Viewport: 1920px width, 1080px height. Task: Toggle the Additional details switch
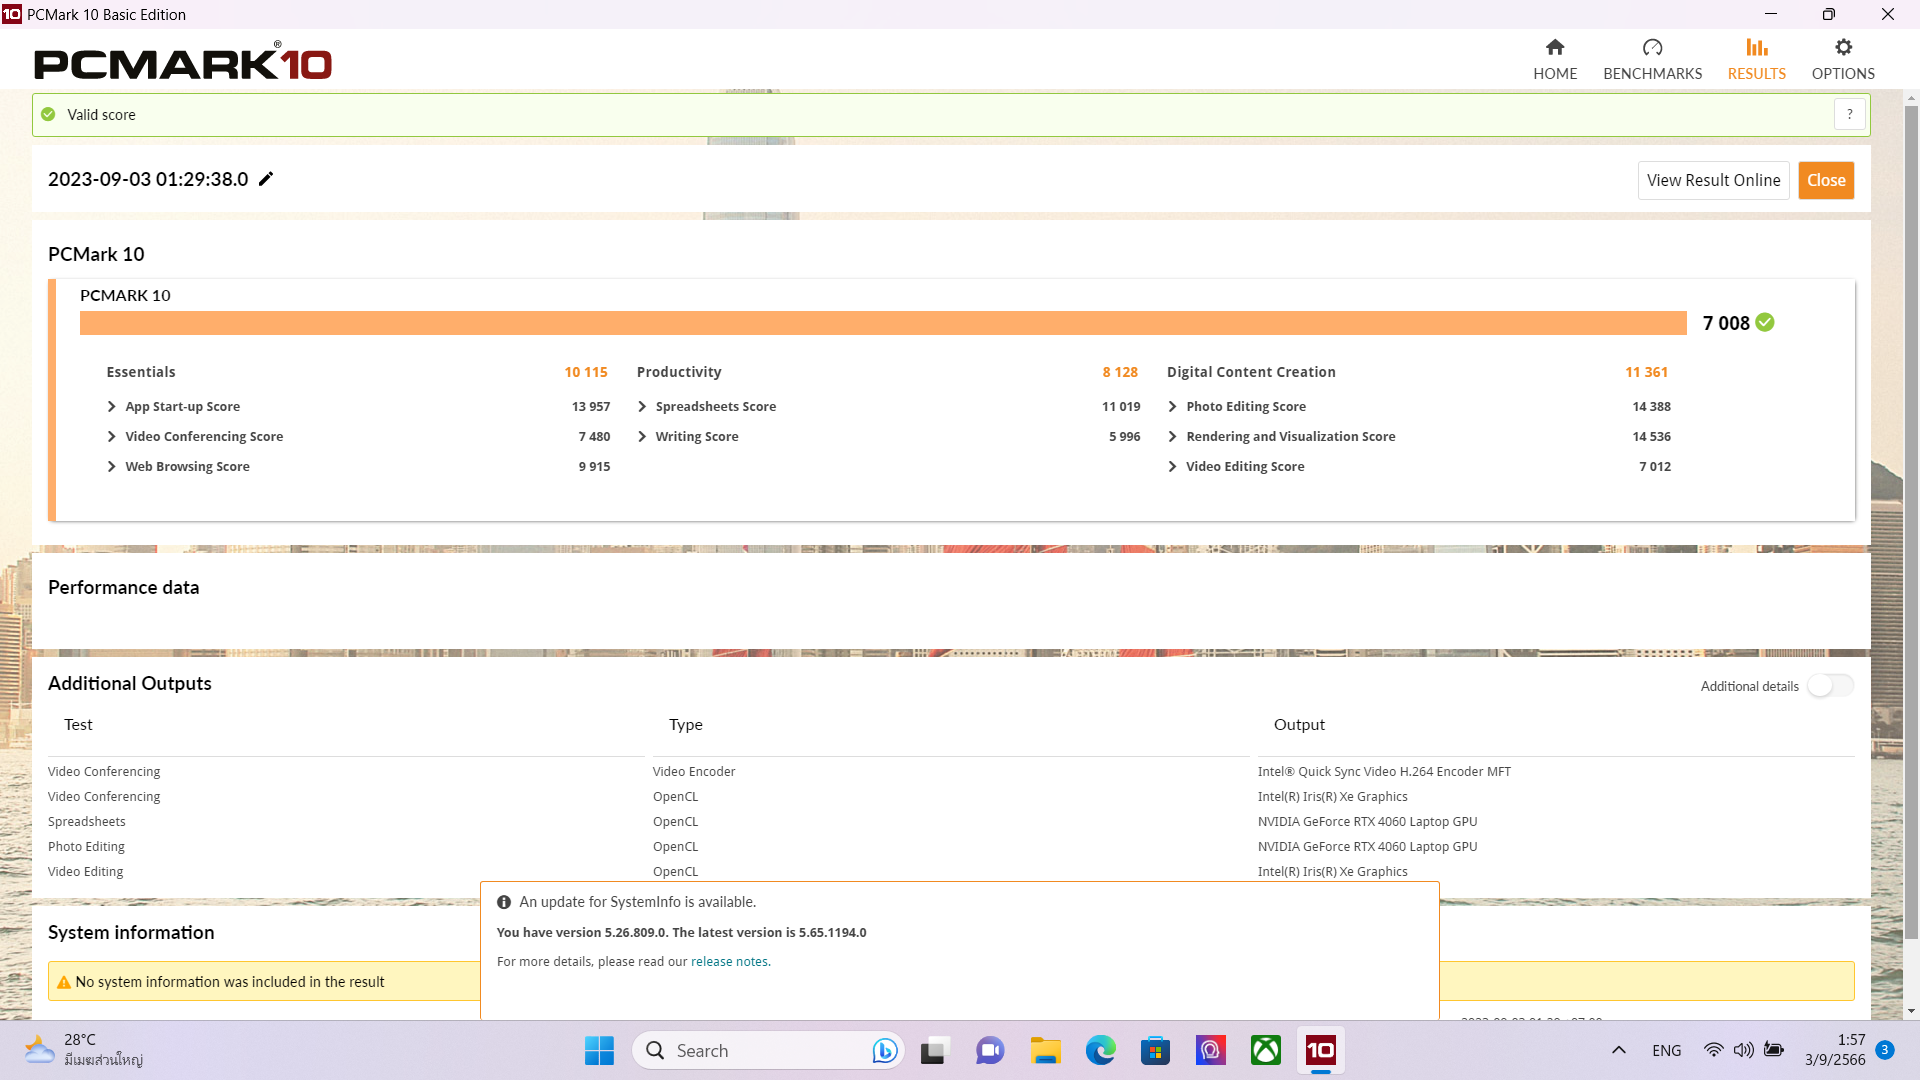pos(1830,685)
